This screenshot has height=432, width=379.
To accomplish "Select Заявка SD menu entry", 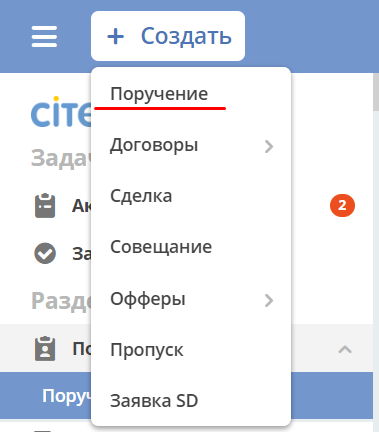I will click(191, 401).
